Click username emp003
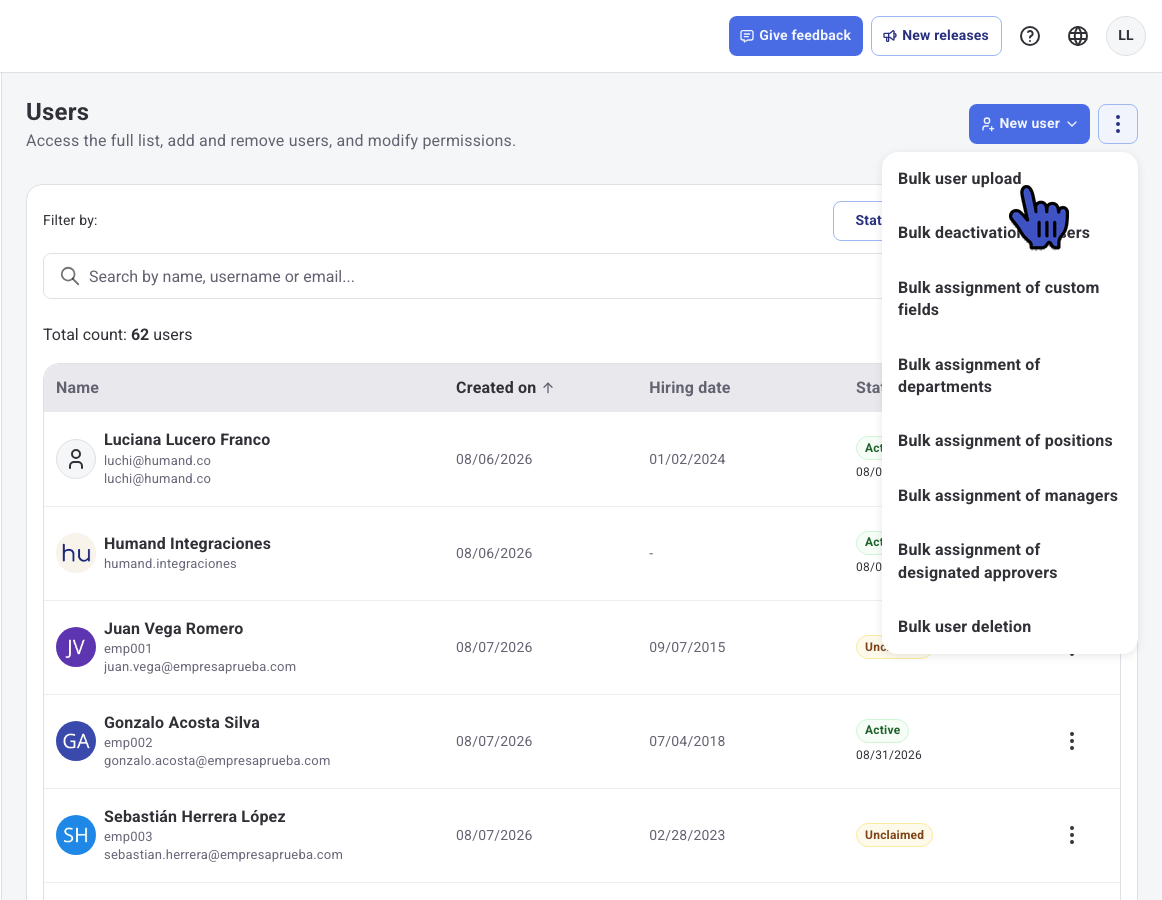 click(127, 837)
